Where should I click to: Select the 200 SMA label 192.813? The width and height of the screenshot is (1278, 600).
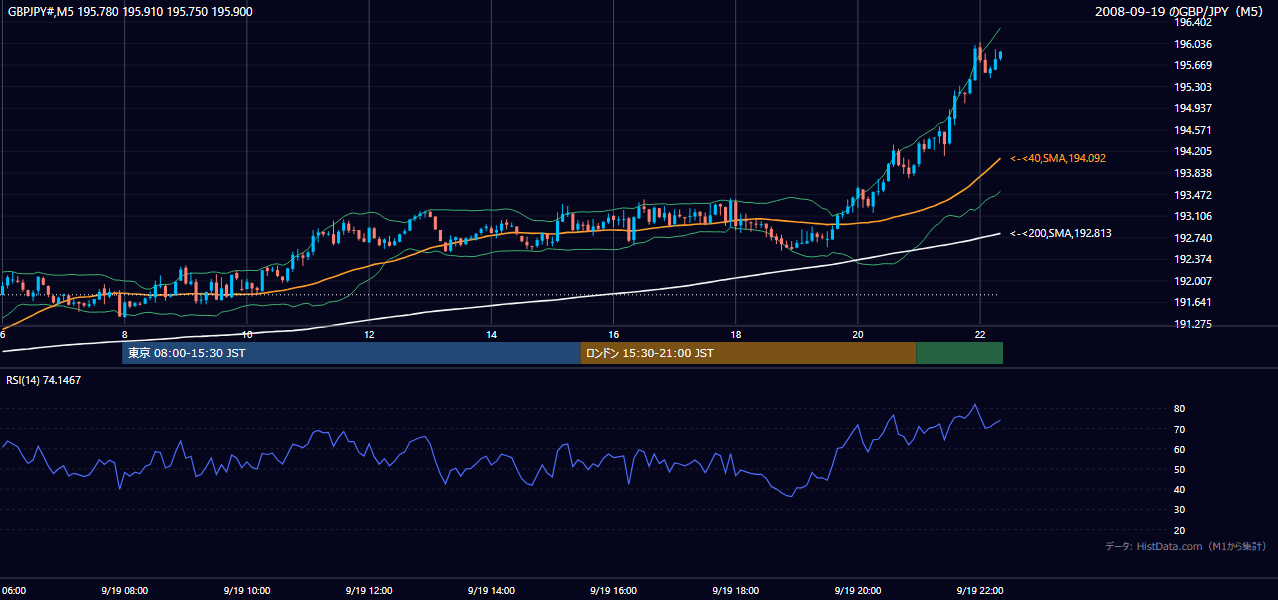pyautogui.click(x=1061, y=233)
